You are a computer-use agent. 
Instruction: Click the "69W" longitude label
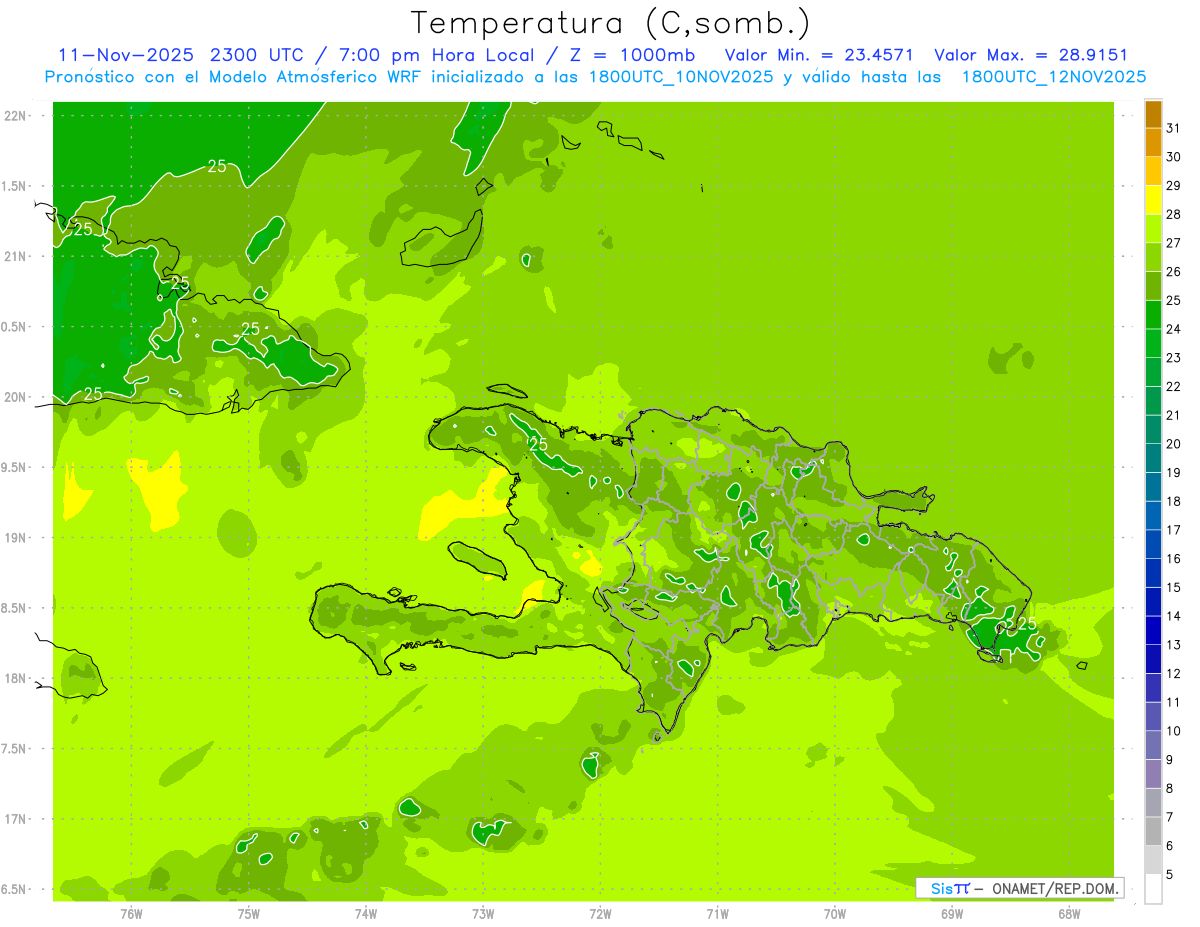[x=952, y=914]
